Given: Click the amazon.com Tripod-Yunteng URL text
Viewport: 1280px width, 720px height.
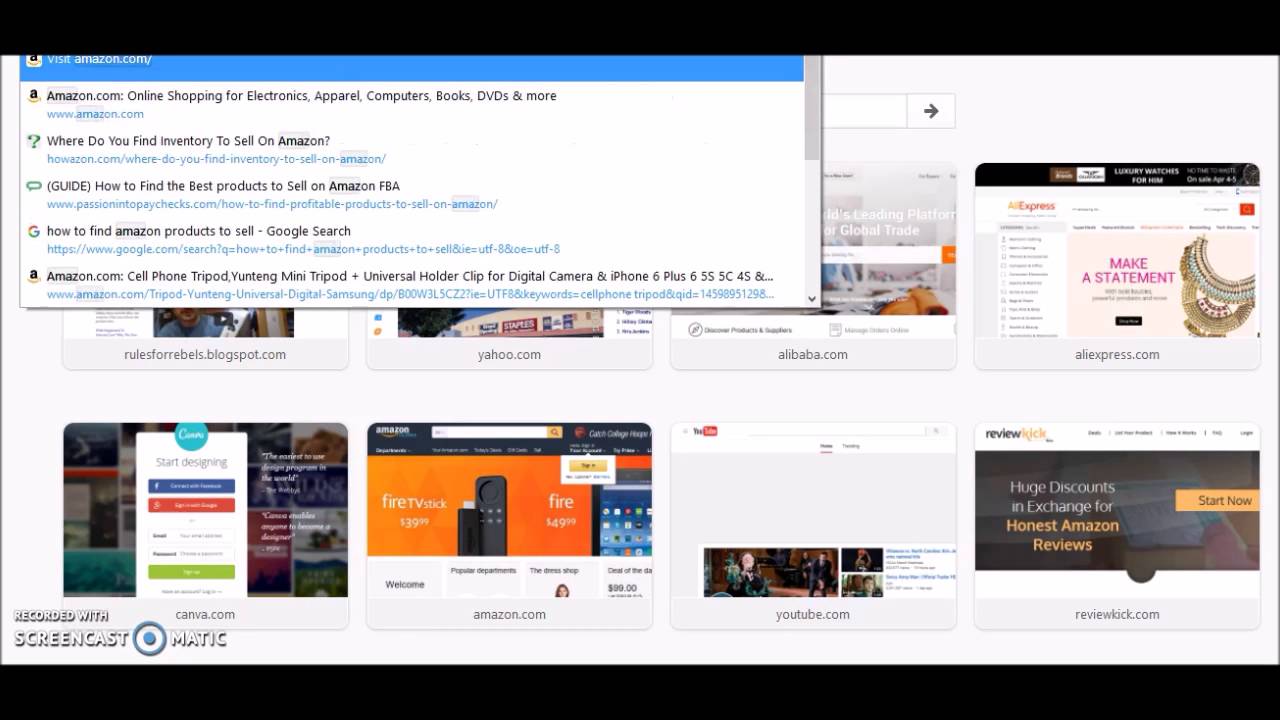Looking at the screenshot, I should [410, 294].
